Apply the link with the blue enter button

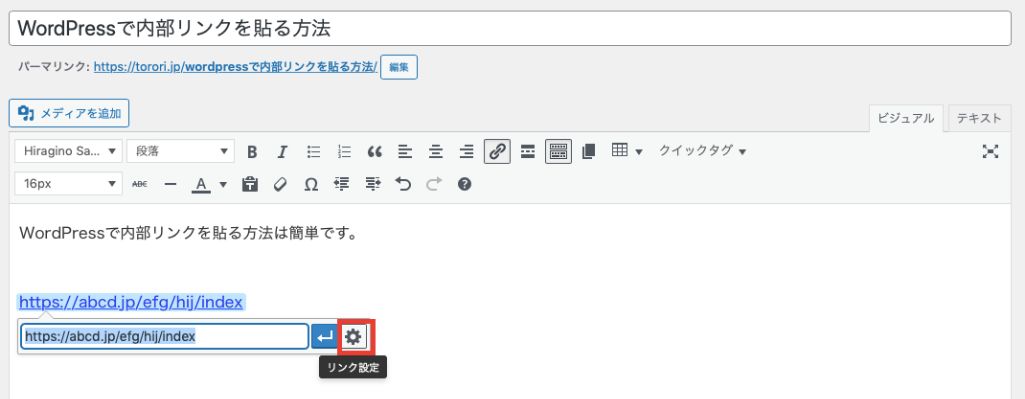coord(324,337)
